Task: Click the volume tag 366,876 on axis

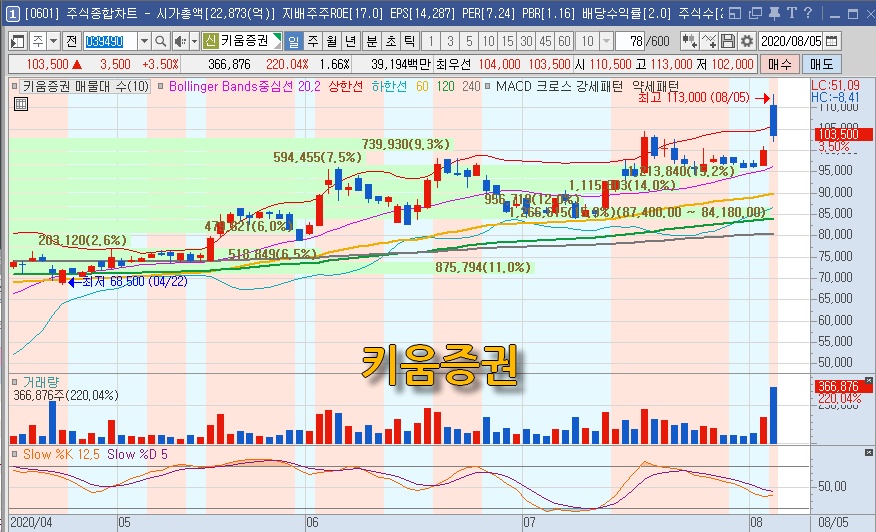Action: pos(842,386)
